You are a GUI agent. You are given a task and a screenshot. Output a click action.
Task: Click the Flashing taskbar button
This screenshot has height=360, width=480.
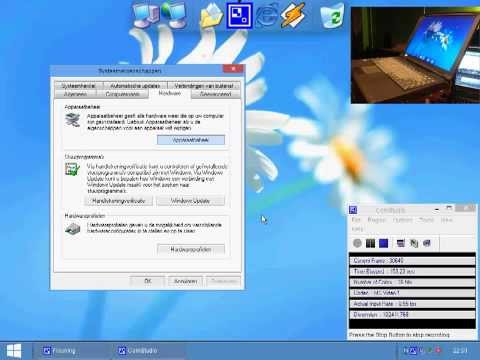click(x=72, y=351)
